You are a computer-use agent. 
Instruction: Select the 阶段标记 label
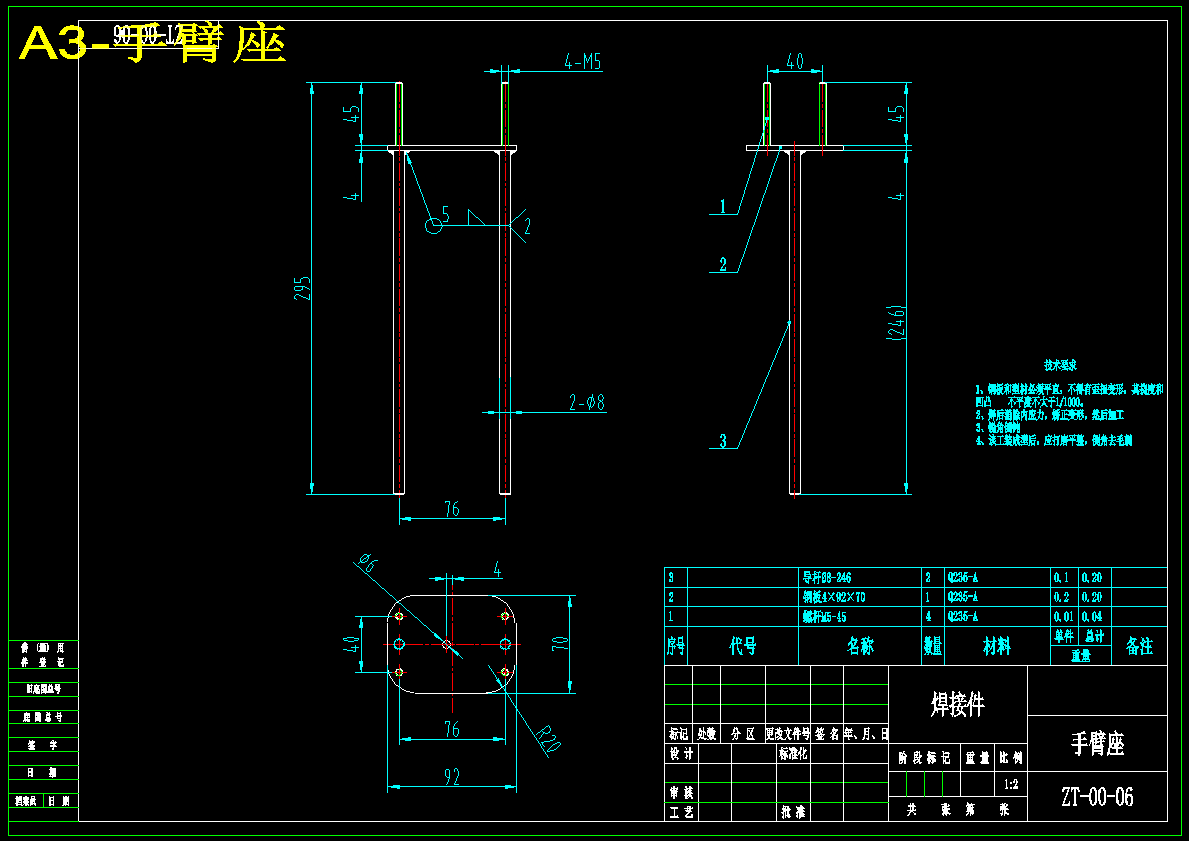point(924,758)
